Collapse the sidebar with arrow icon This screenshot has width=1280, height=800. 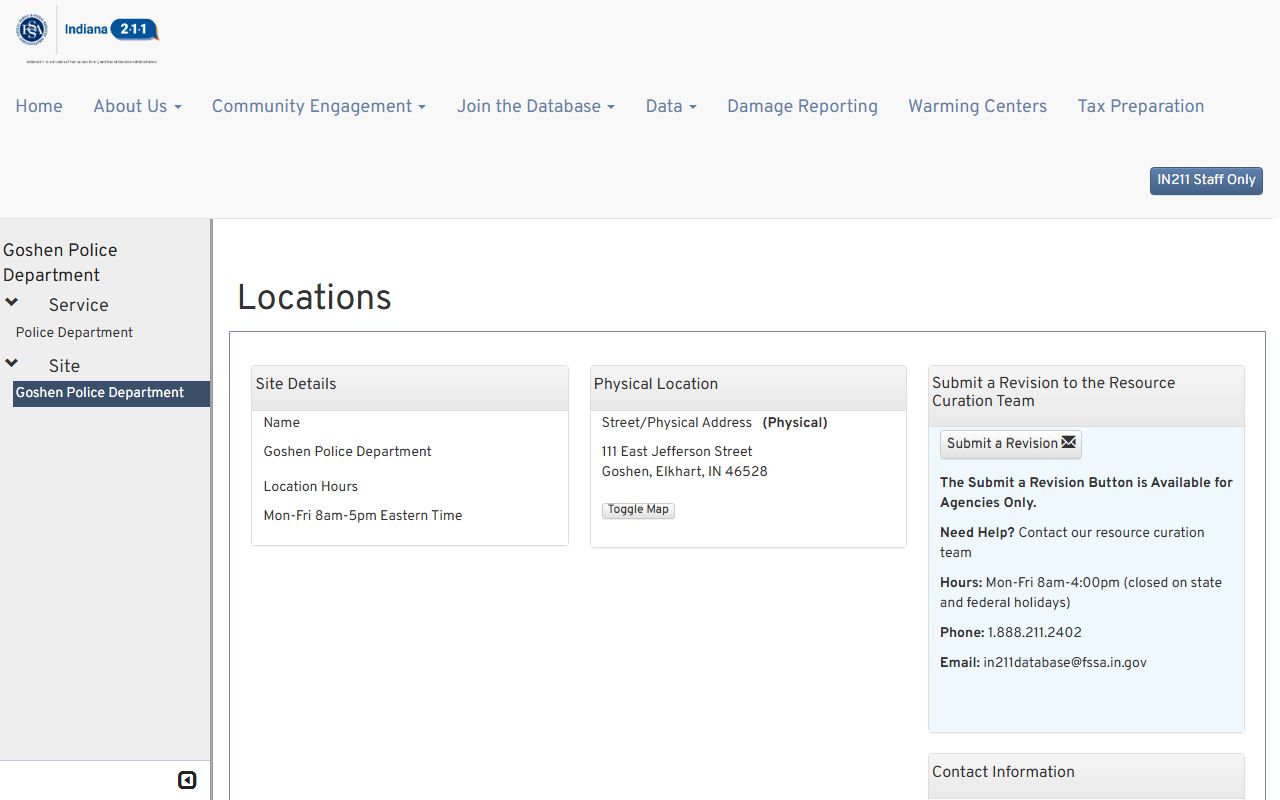click(187, 780)
